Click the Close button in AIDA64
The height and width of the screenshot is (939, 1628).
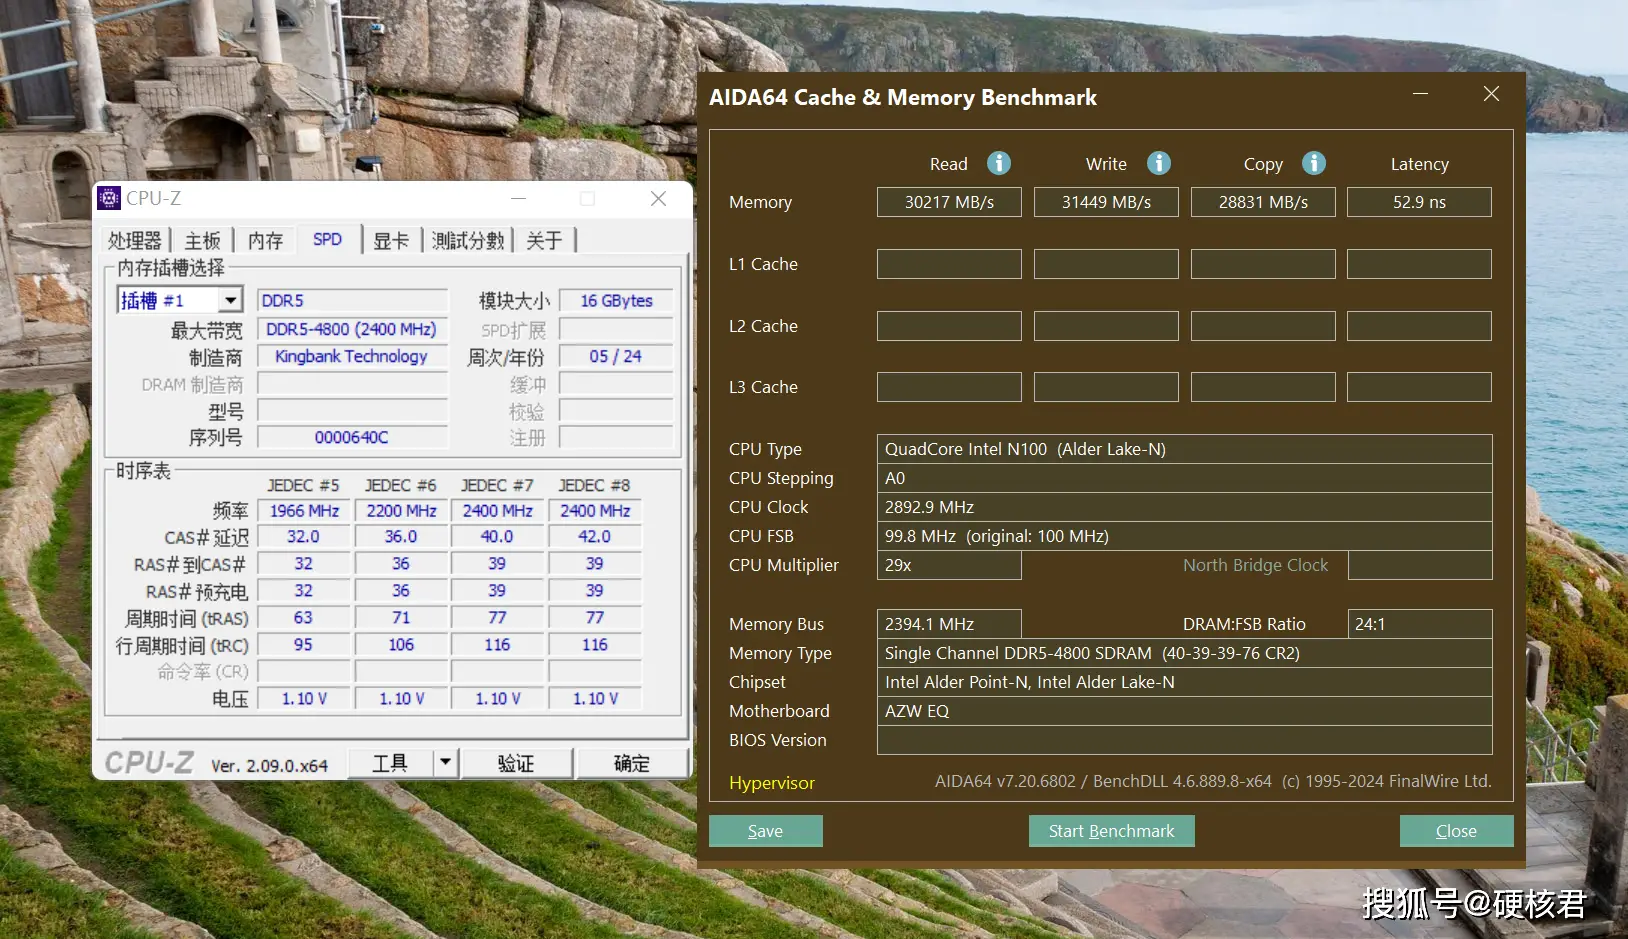click(1456, 831)
